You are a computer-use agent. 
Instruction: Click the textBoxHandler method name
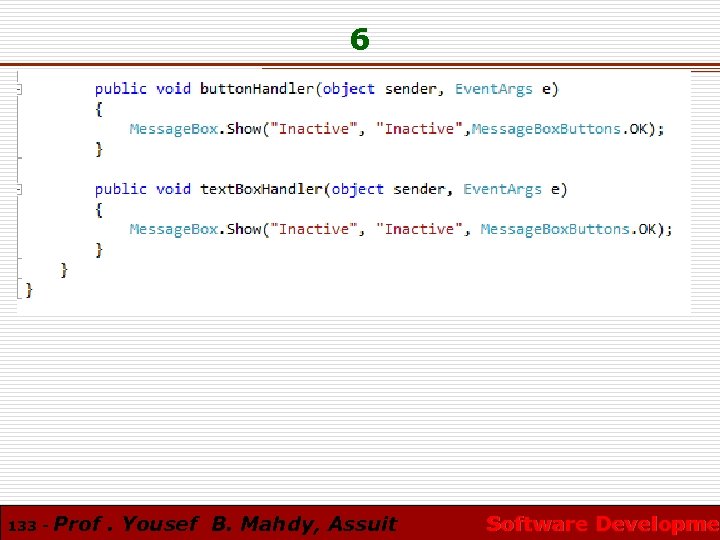261,189
